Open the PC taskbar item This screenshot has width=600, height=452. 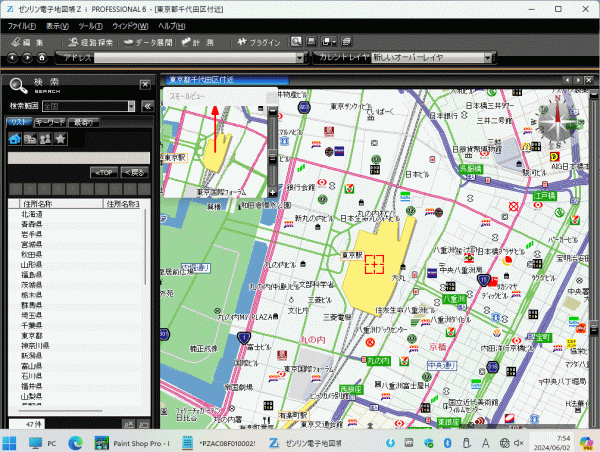(43, 443)
